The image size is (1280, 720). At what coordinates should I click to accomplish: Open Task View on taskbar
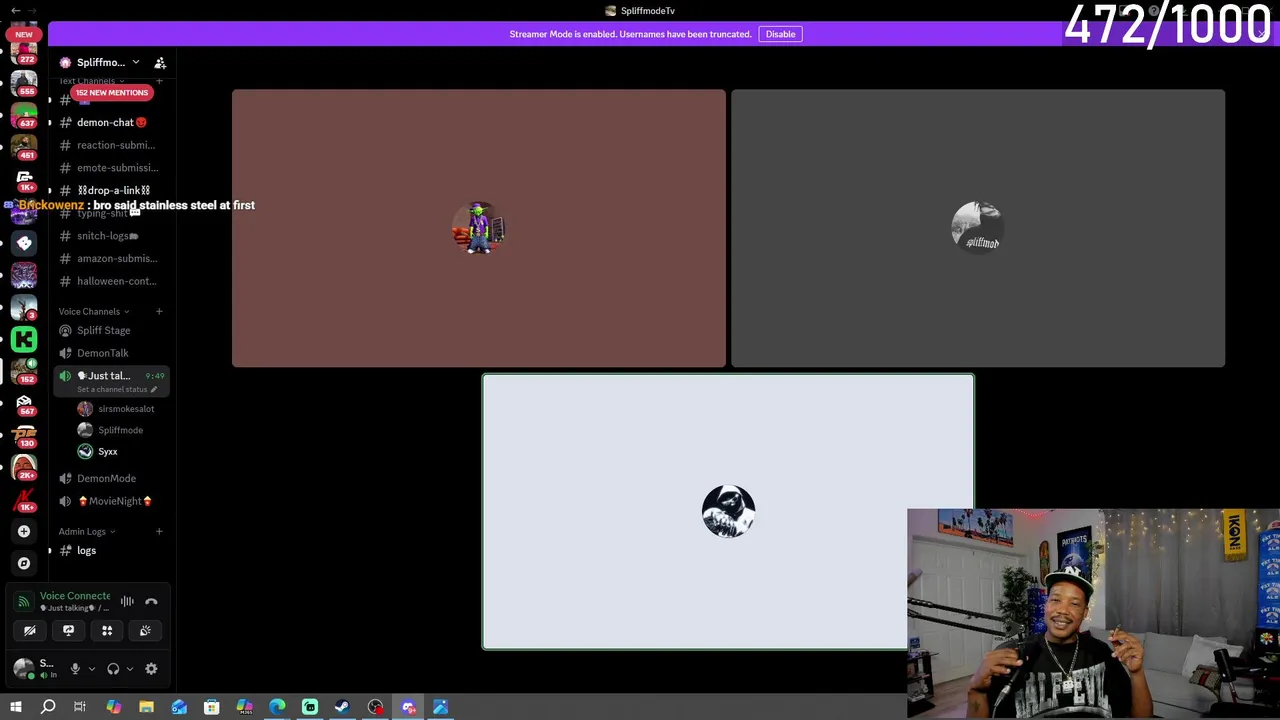[x=80, y=707]
